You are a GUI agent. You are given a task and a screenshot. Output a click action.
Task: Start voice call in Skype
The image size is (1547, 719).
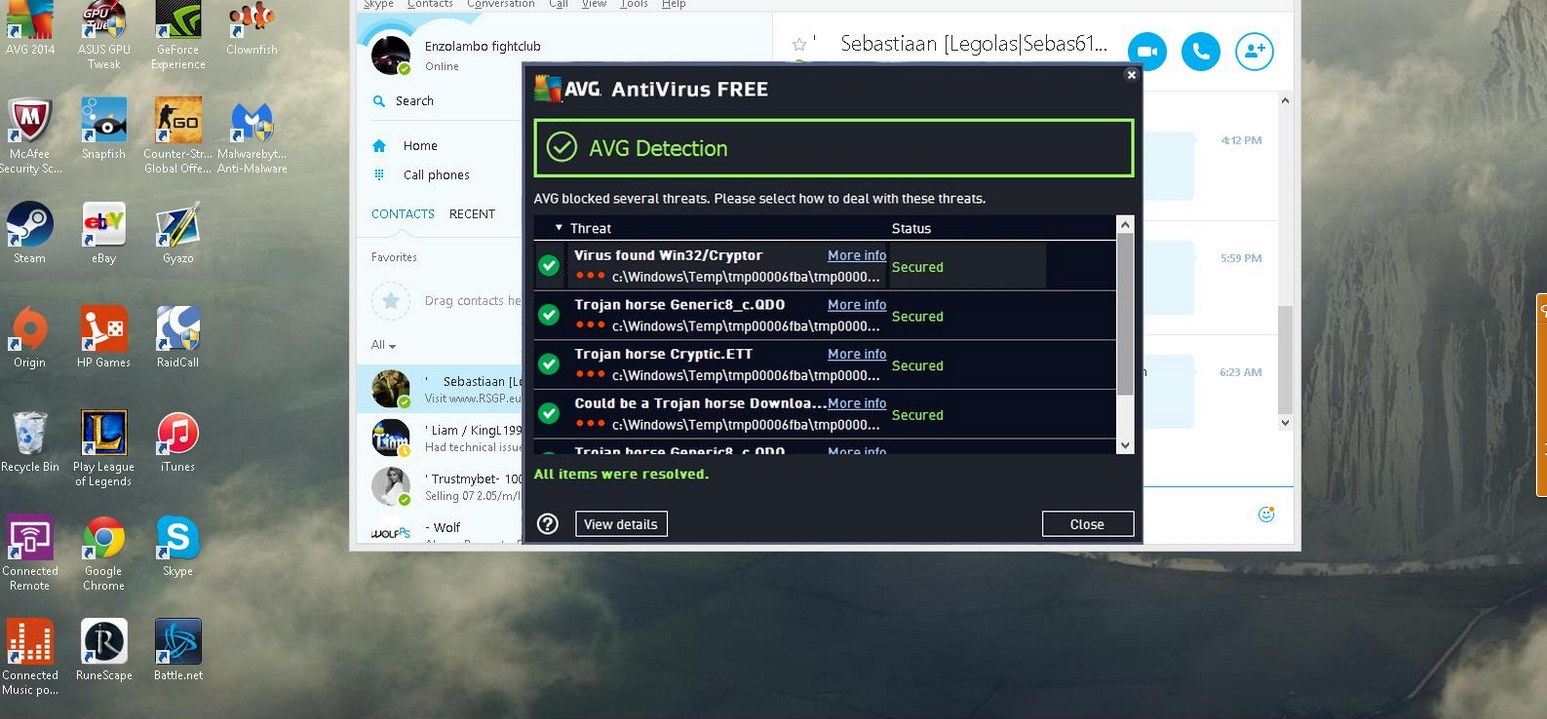click(1201, 51)
